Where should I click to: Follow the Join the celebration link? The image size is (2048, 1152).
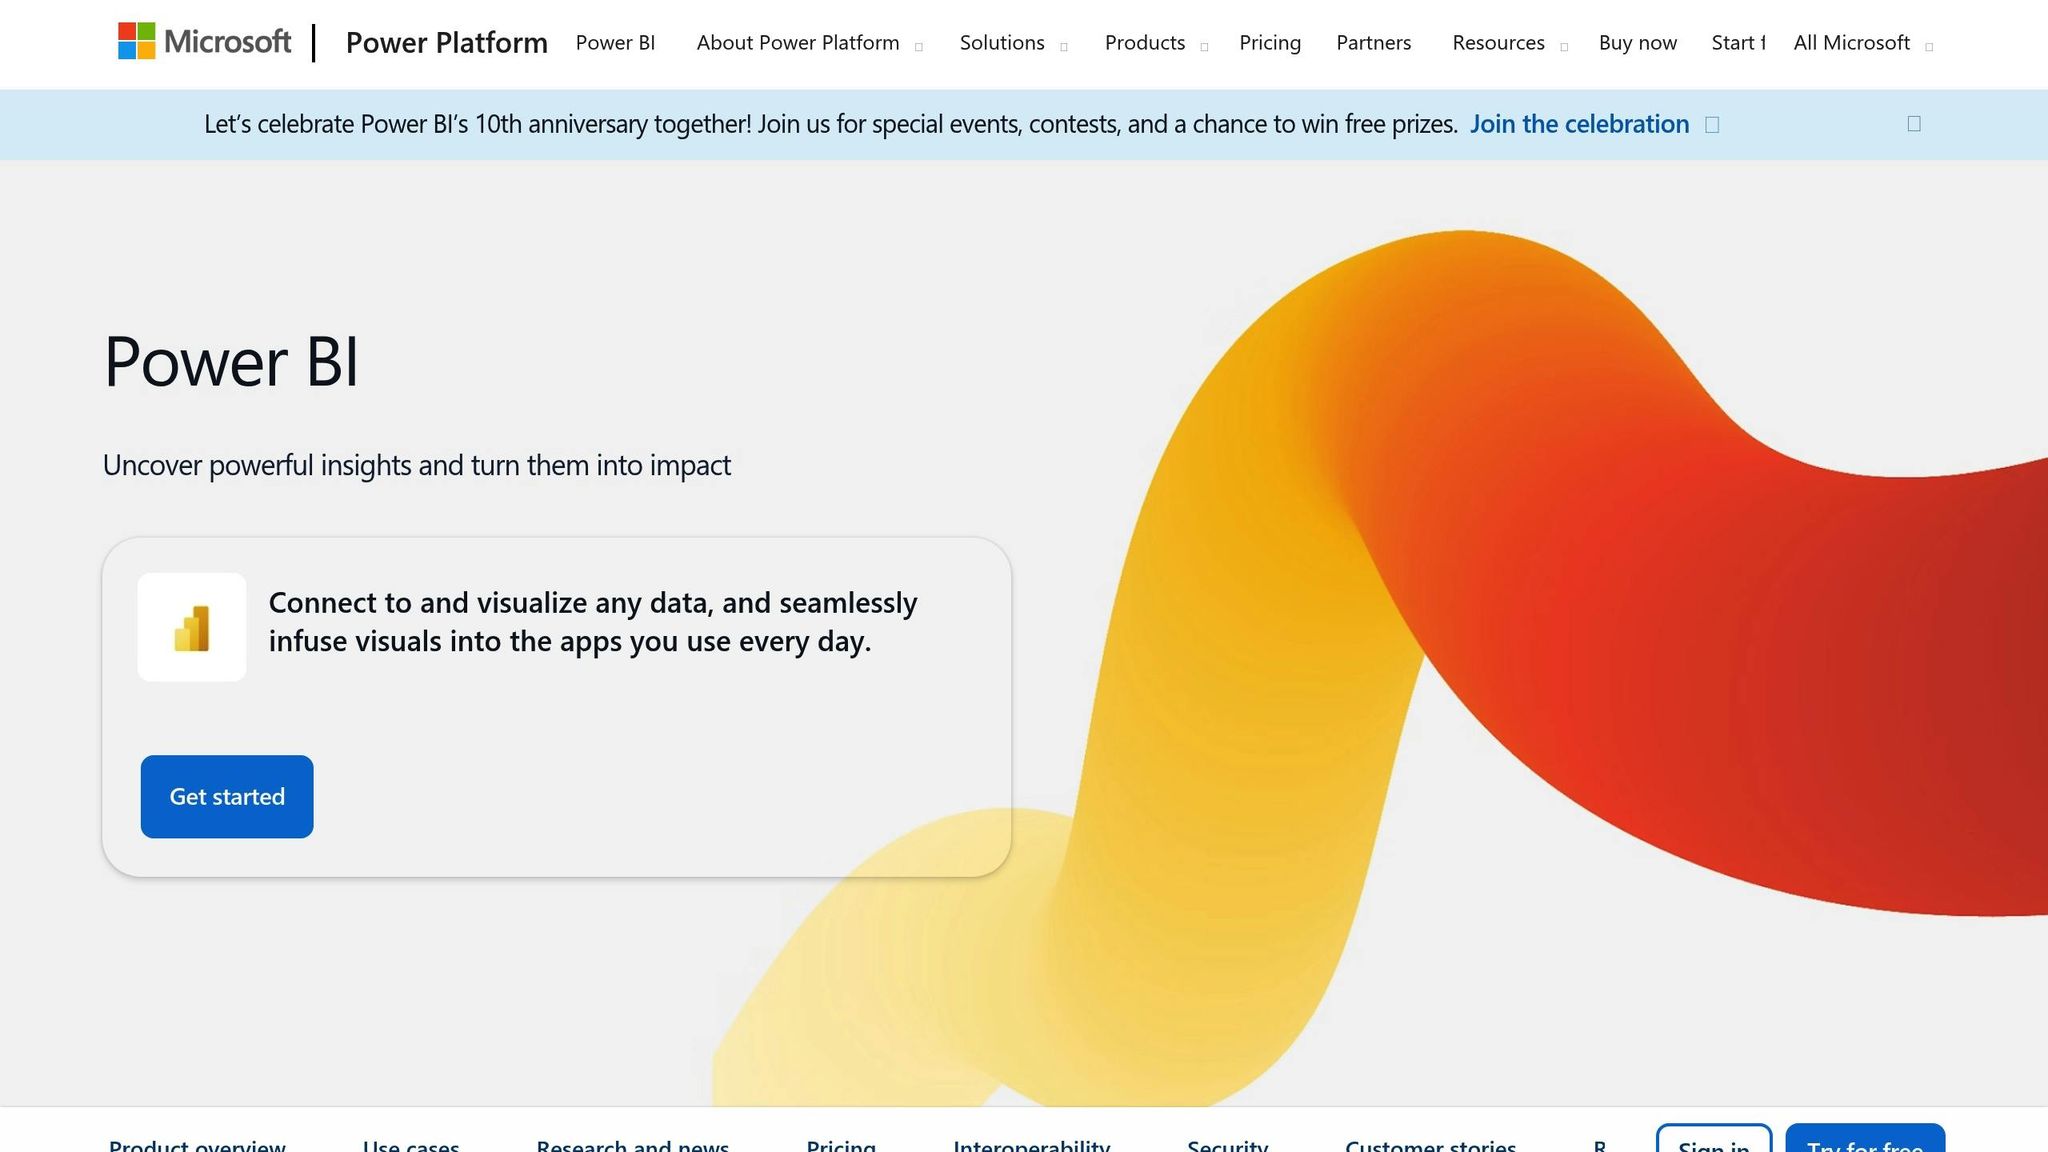[1579, 124]
